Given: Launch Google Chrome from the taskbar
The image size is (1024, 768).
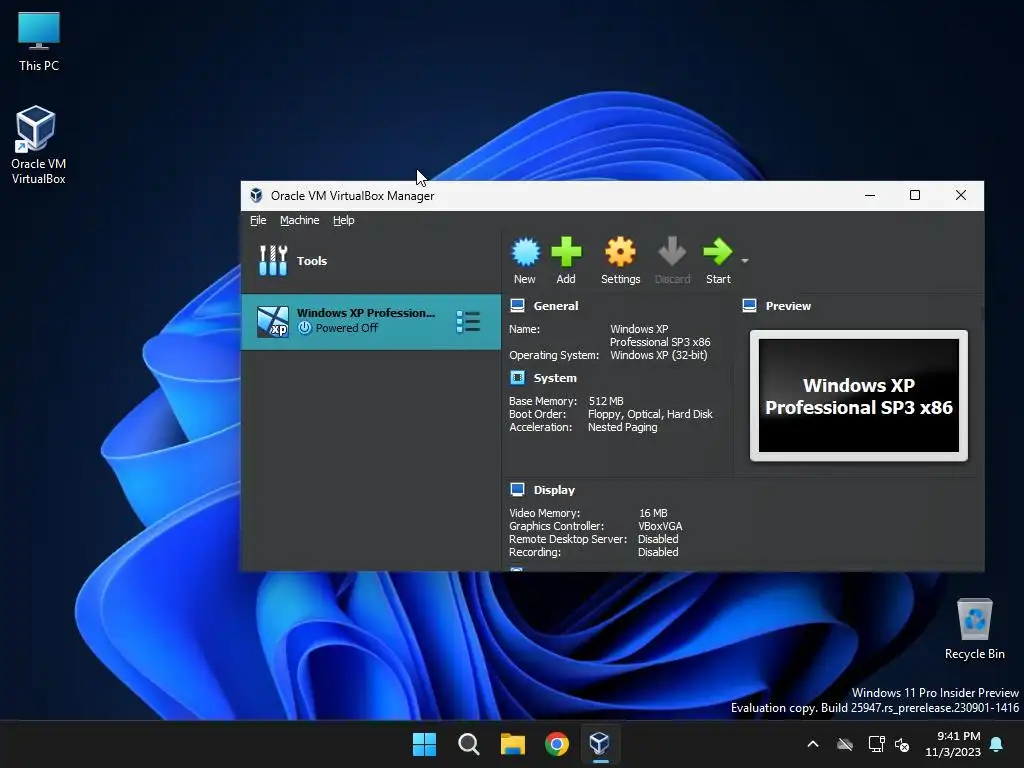Looking at the screenshot, I should coord(557,744).
